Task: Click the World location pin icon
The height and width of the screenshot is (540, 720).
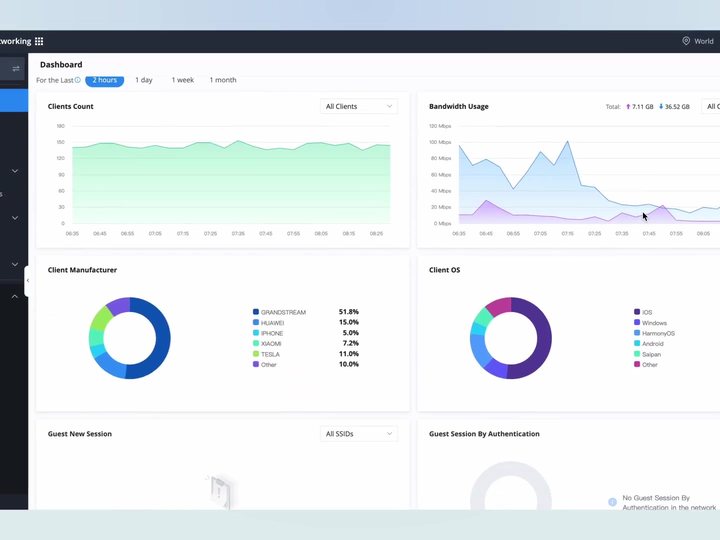Action: click(x=686, y=41)
